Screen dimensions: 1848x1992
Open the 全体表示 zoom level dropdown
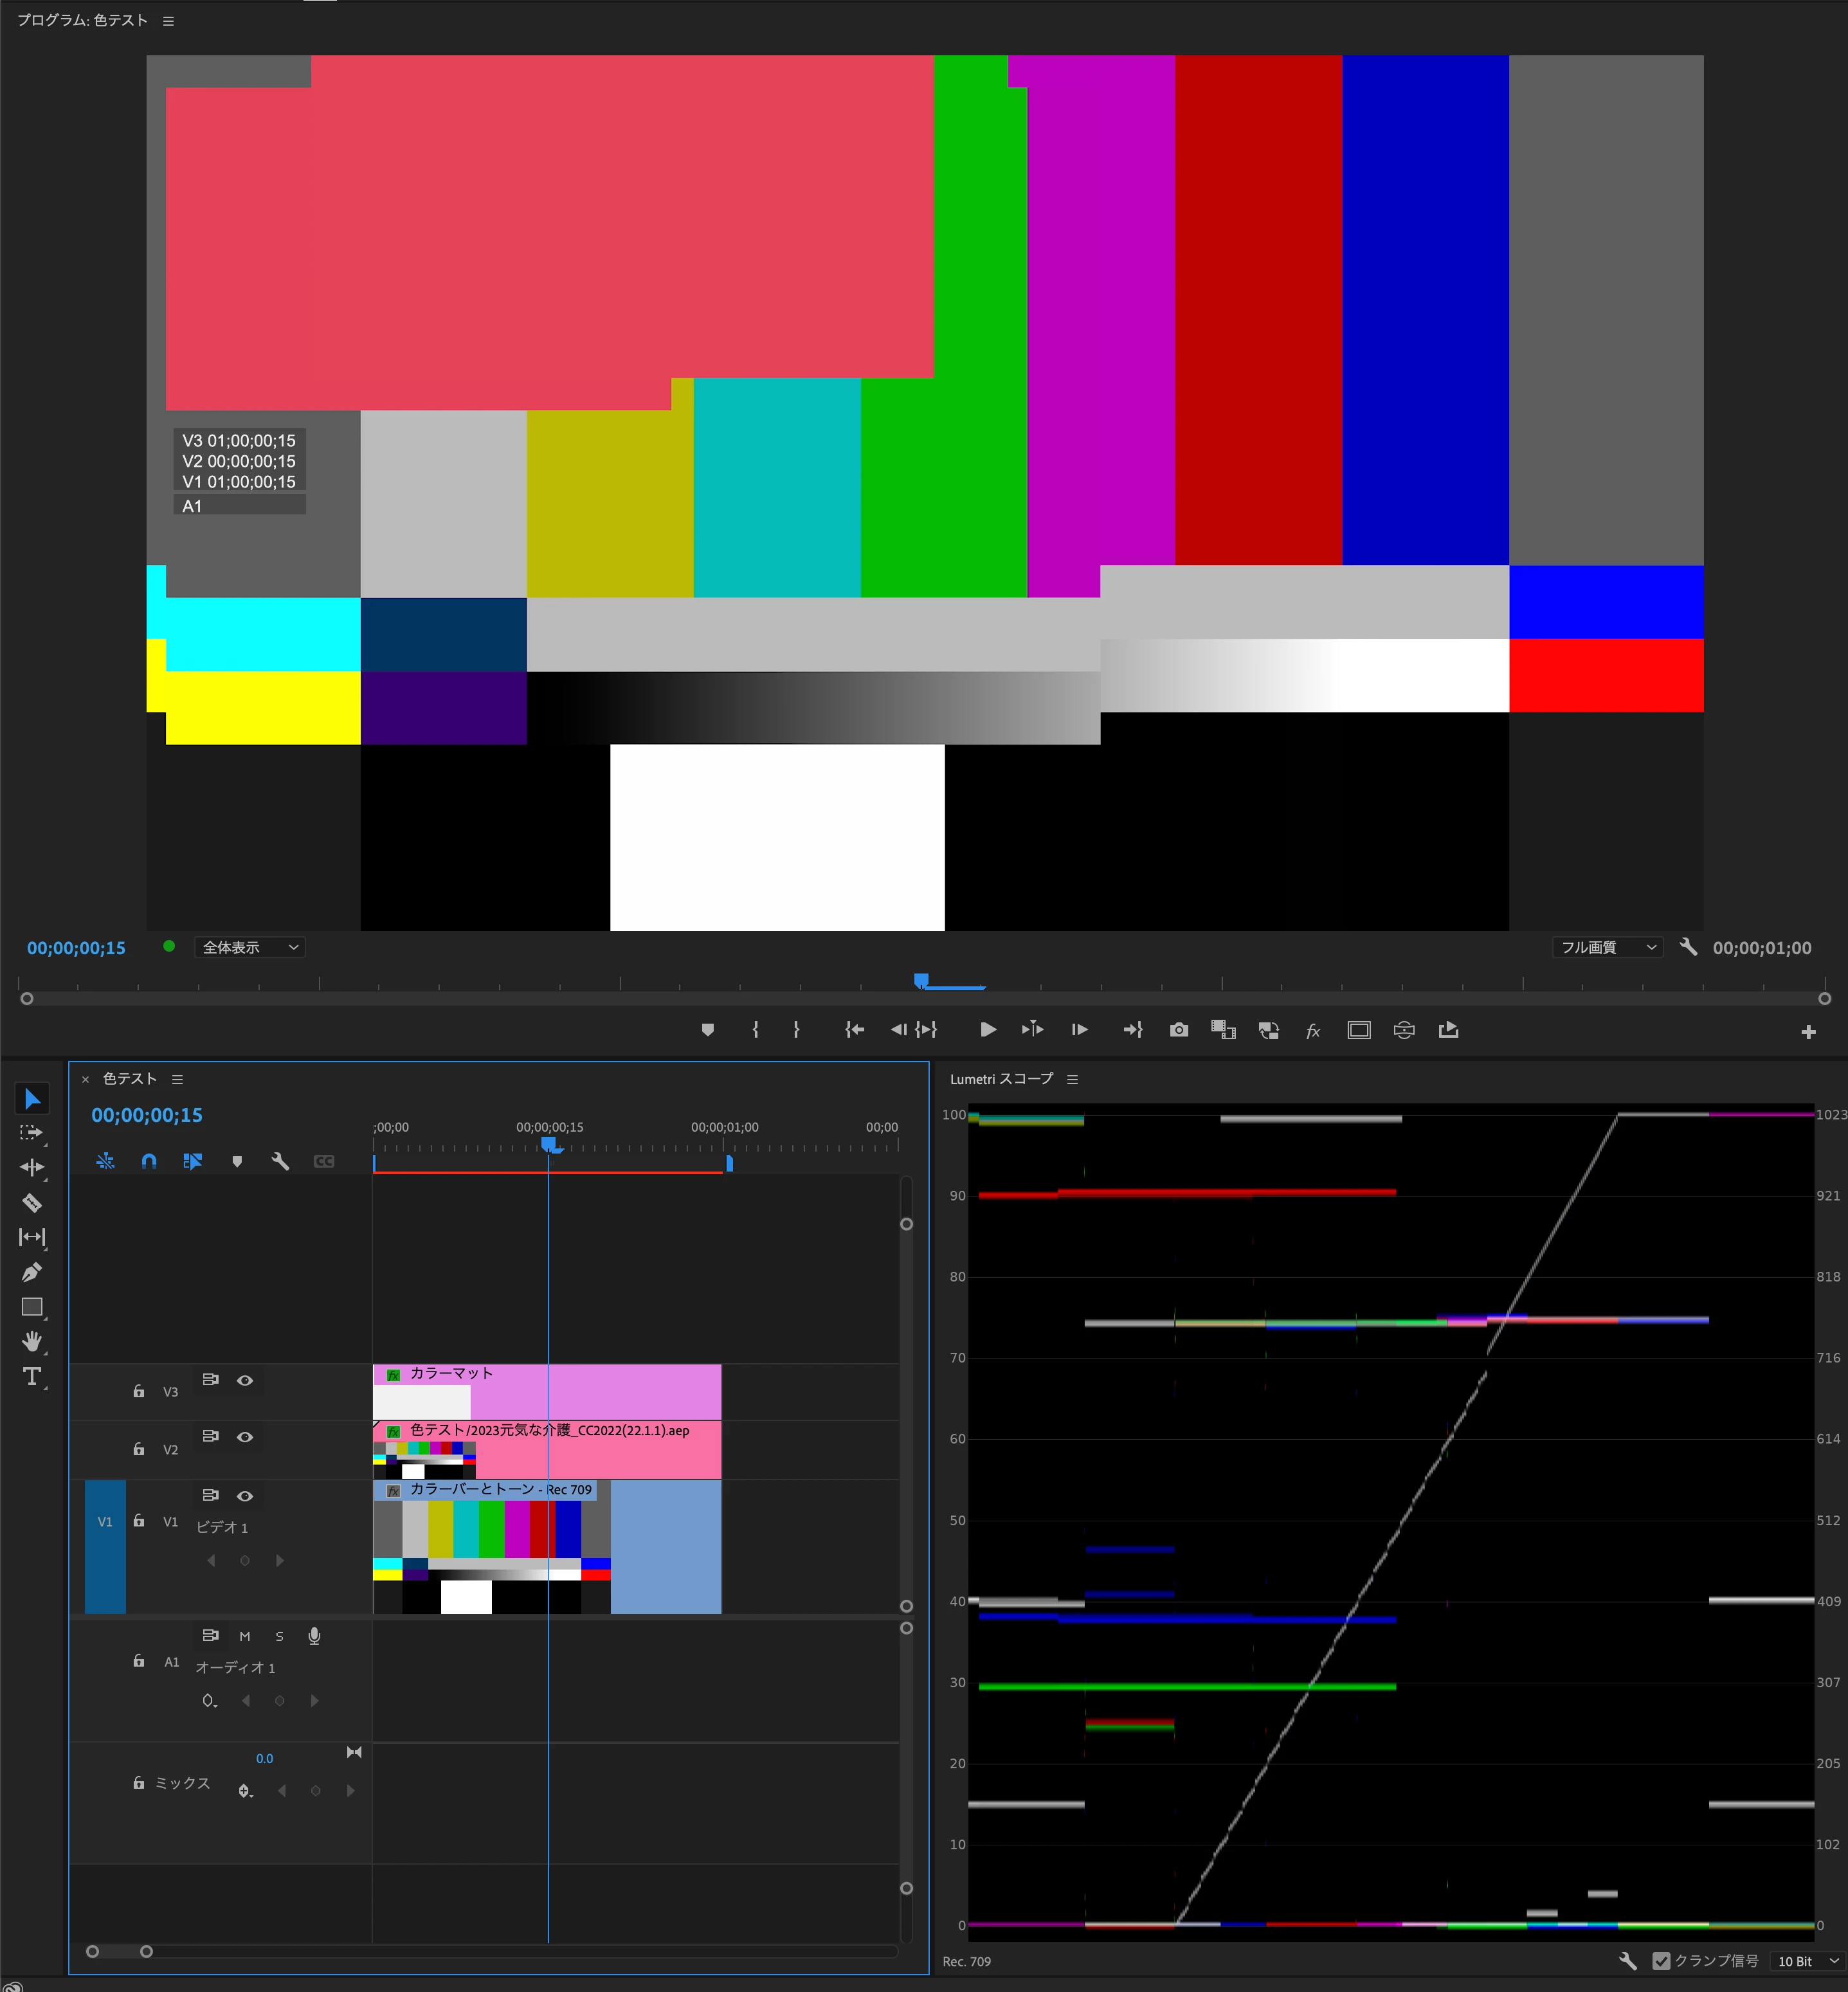pos(250,947)
